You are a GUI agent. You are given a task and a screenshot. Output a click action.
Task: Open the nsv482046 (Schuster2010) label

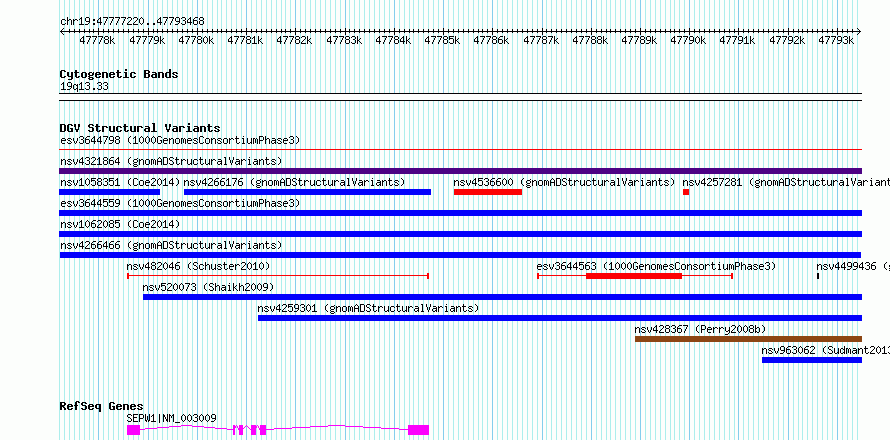point(198,266)
